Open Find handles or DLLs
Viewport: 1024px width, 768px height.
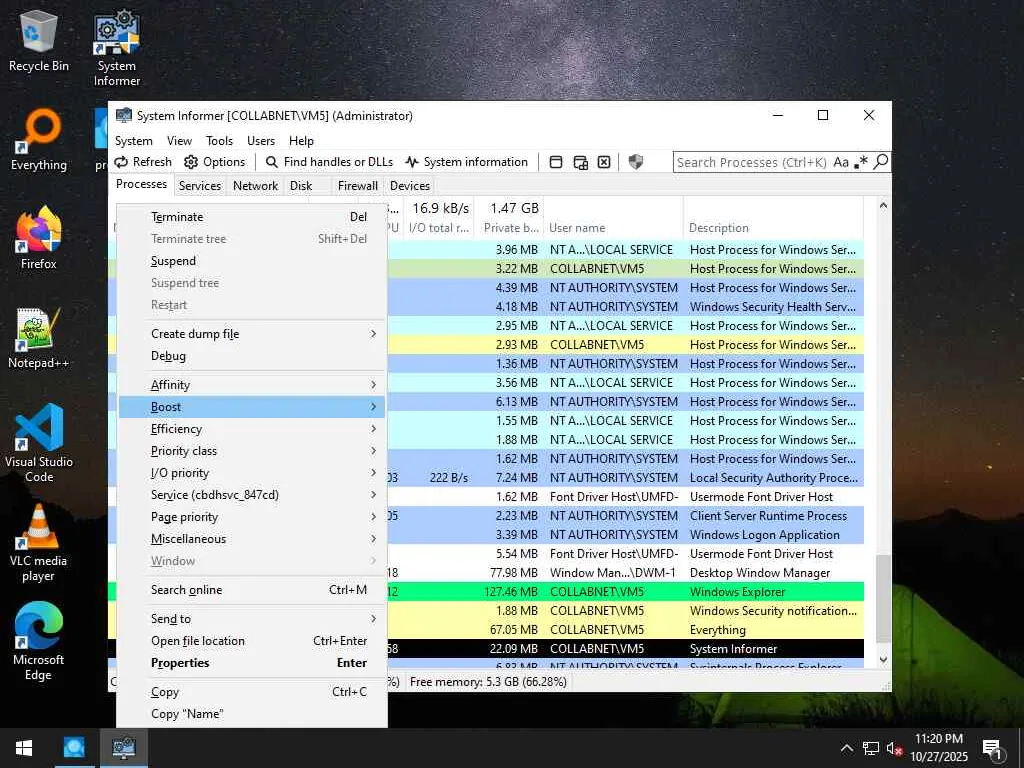coord(329,162)
